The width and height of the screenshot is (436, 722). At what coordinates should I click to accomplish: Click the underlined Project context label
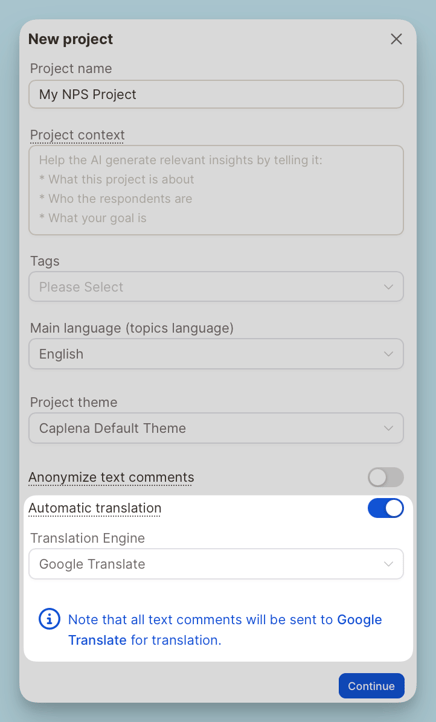pyautogui.click(x=77, y=135)
